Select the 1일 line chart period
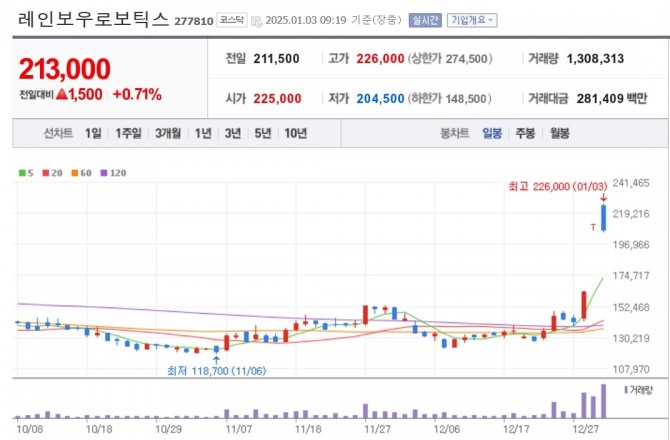 (x=93, y=133)
